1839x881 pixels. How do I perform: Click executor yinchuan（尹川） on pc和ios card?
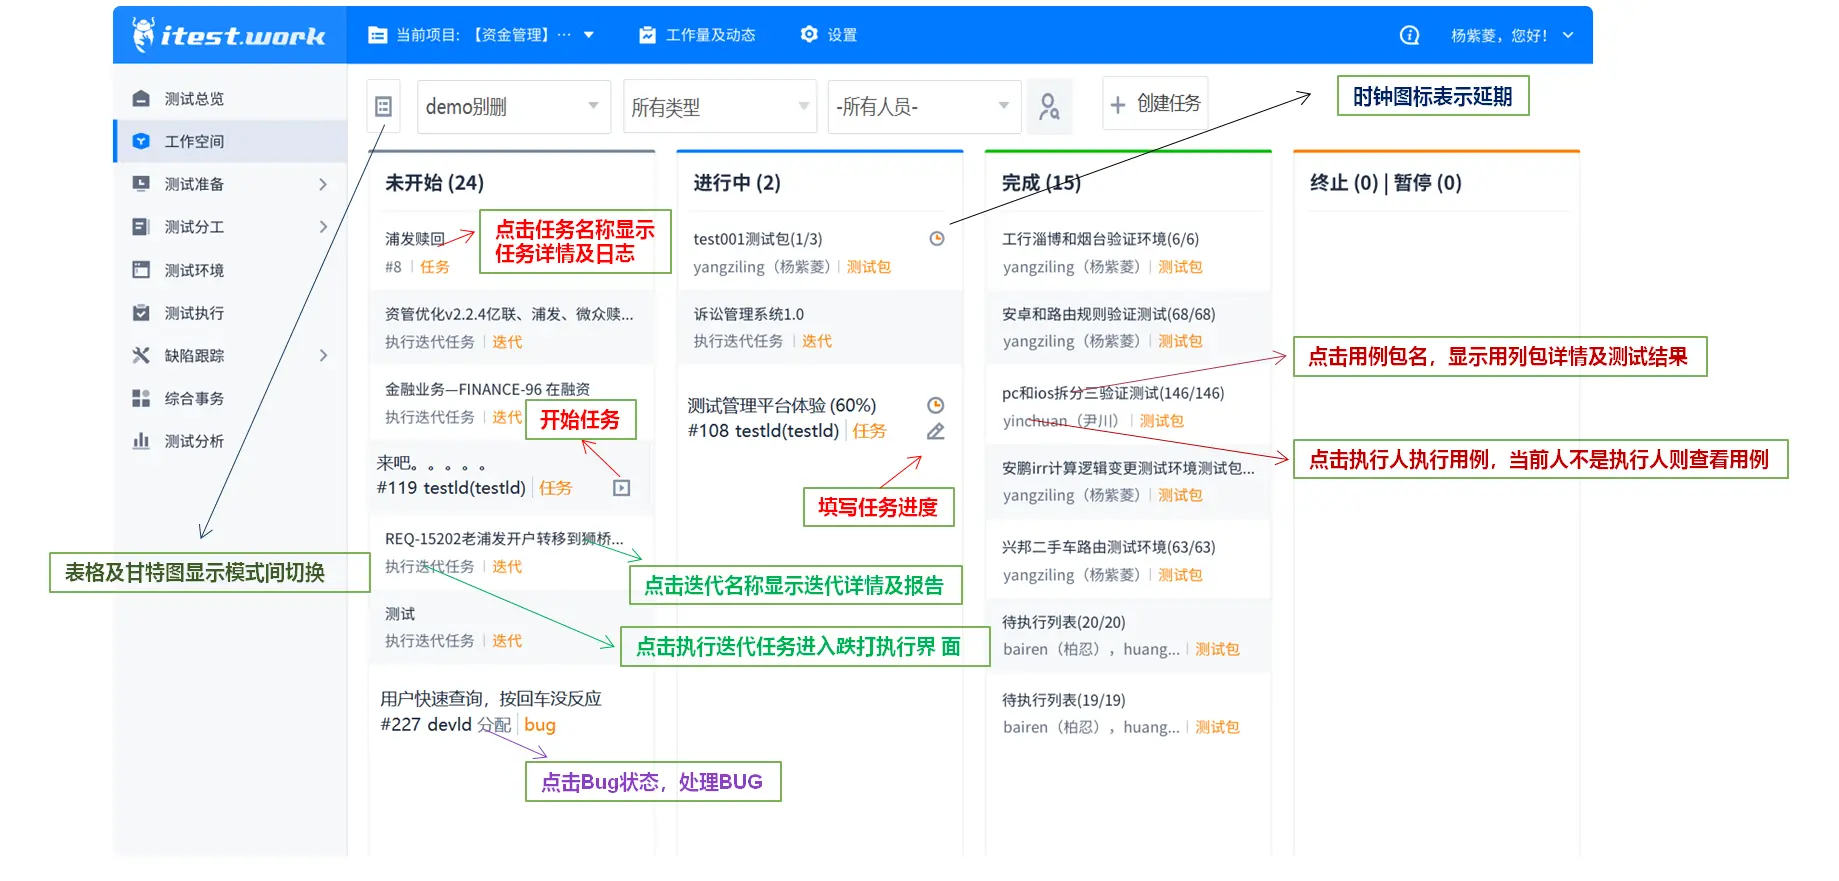pos(1061,421)
